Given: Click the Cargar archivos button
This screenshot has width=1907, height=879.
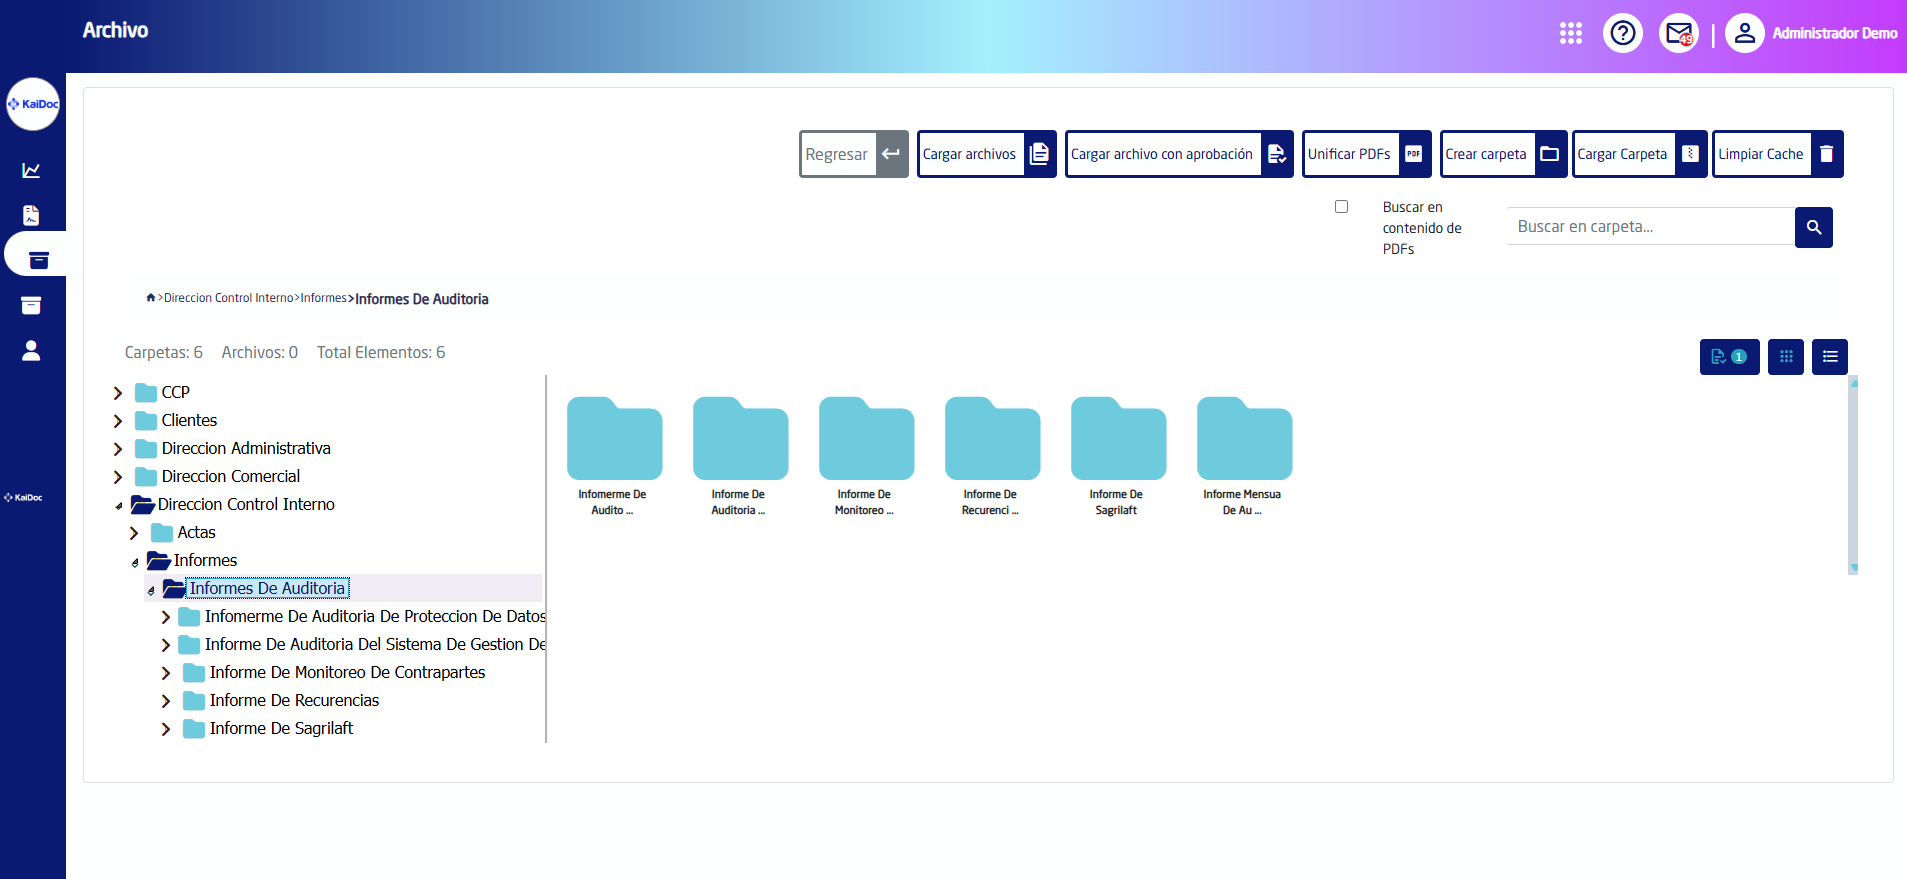Looking at the screenshot, I should coord(985,154).
